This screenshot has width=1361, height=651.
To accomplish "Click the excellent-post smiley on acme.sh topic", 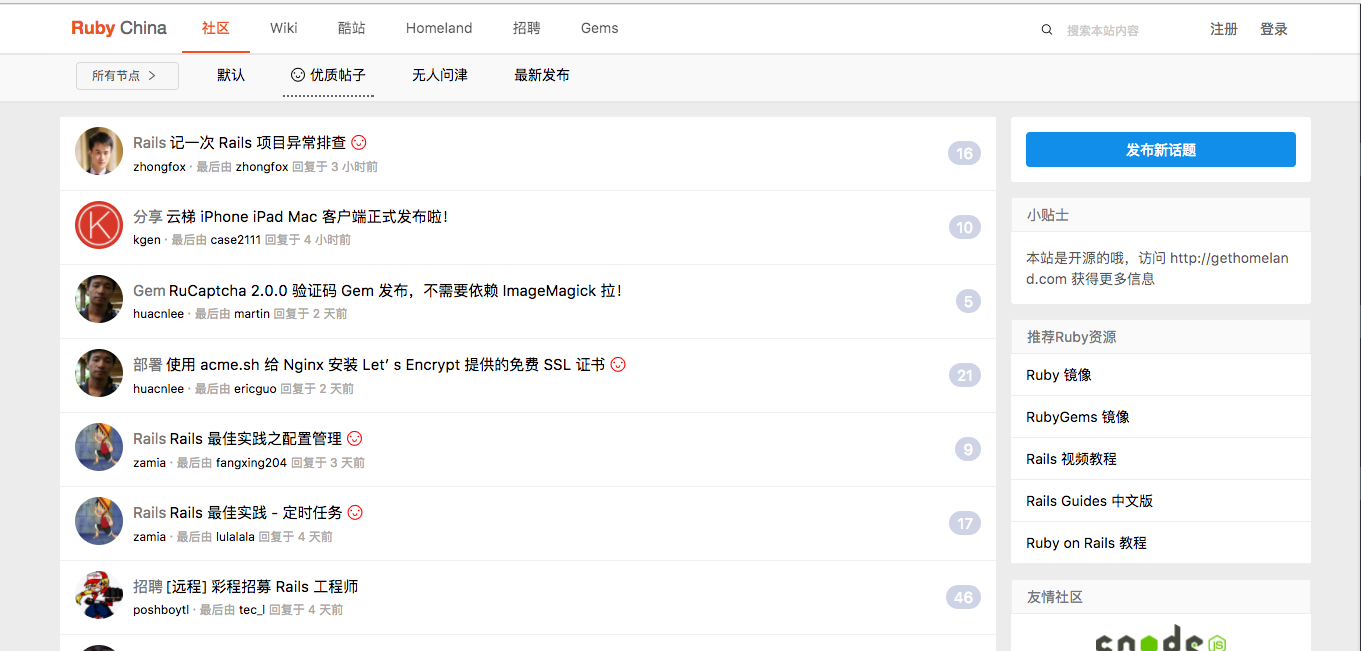I will [618, 365].
